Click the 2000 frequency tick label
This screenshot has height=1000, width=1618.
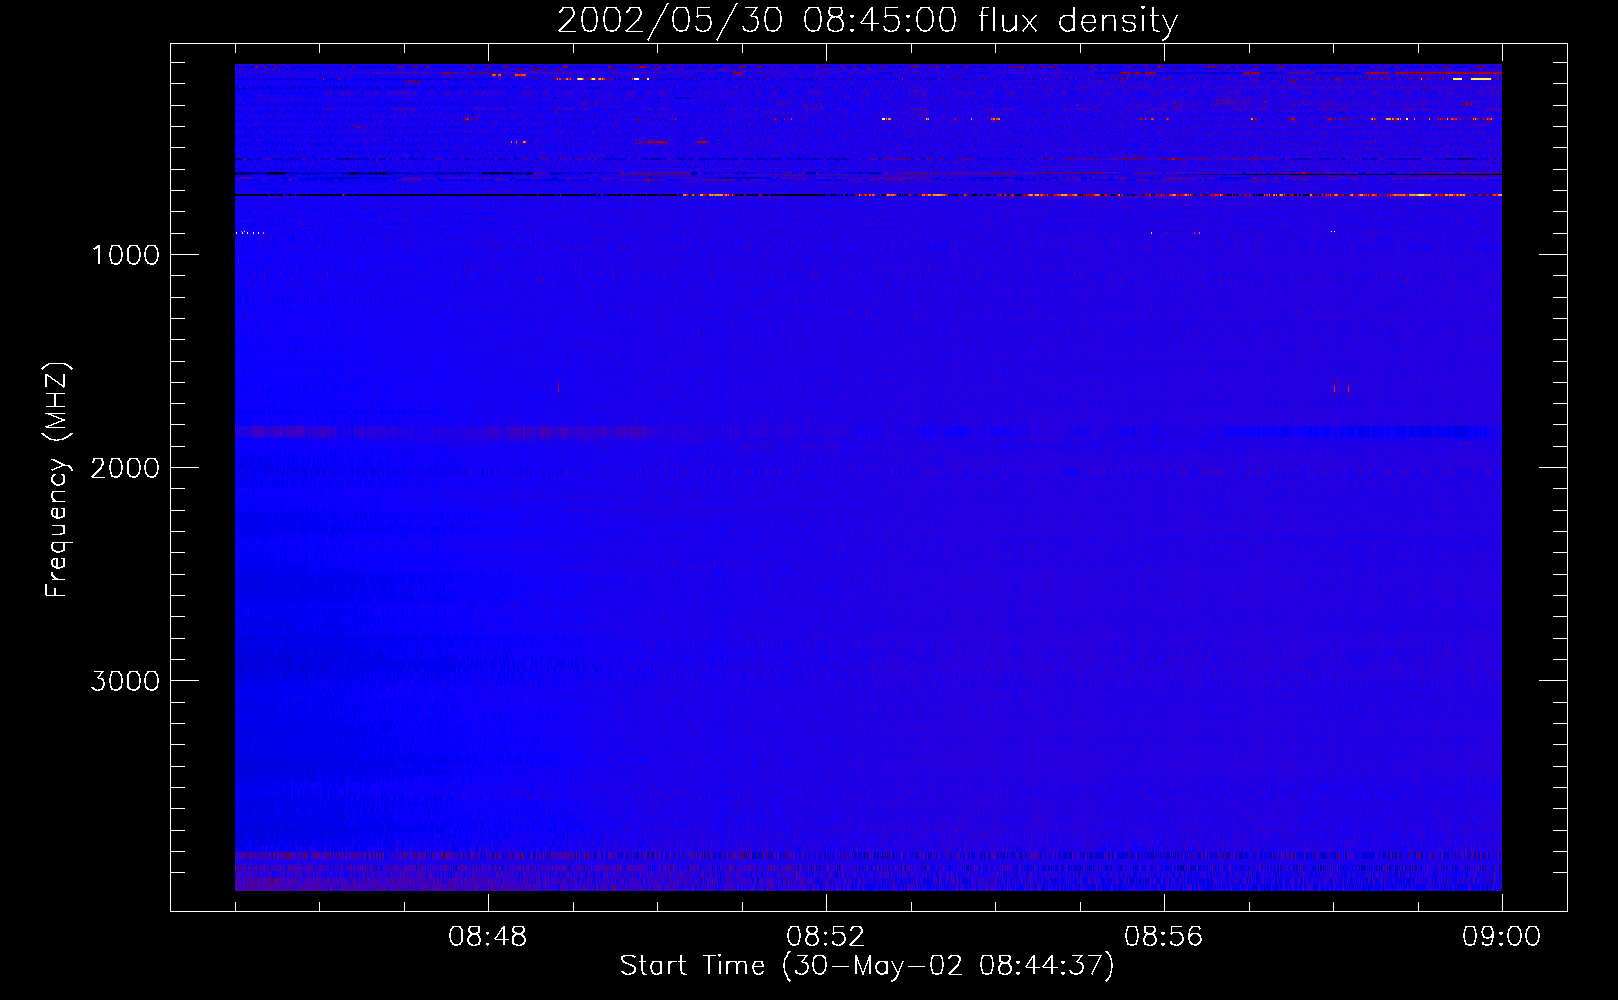point(125,468)
